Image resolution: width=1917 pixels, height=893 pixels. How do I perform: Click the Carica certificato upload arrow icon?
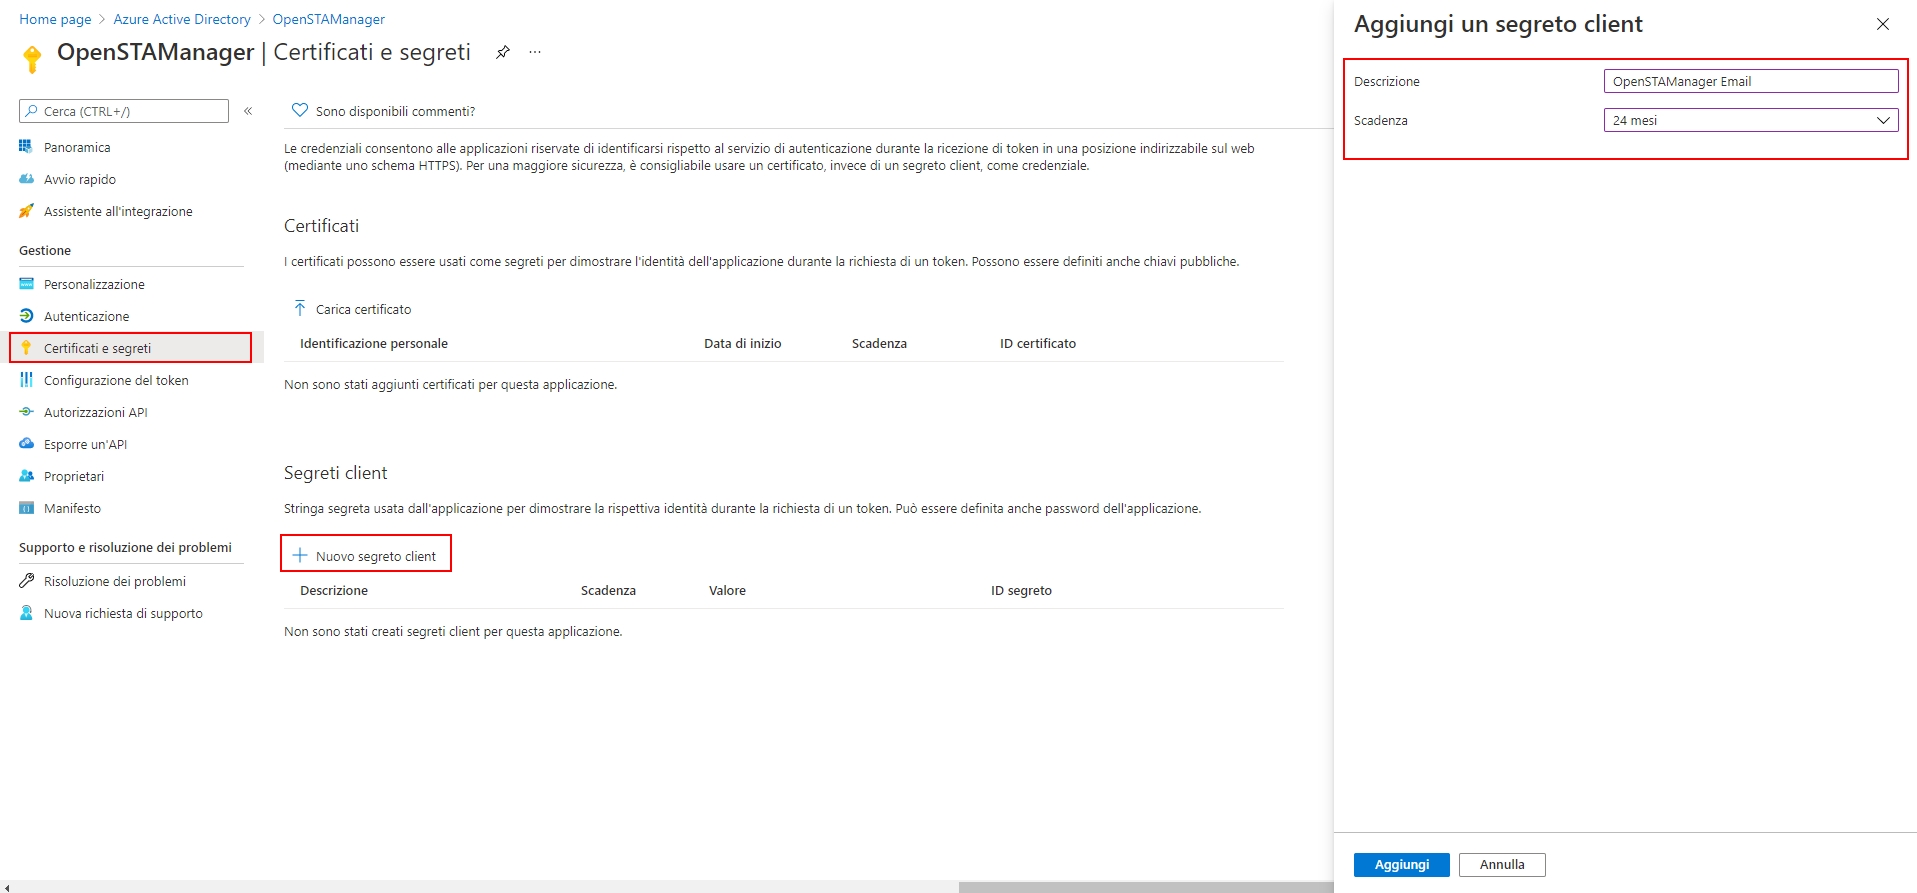299,308
